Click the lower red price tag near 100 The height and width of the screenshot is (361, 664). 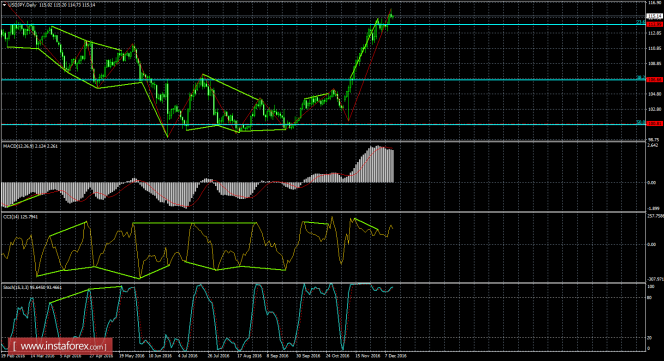[x=654, y=124]
